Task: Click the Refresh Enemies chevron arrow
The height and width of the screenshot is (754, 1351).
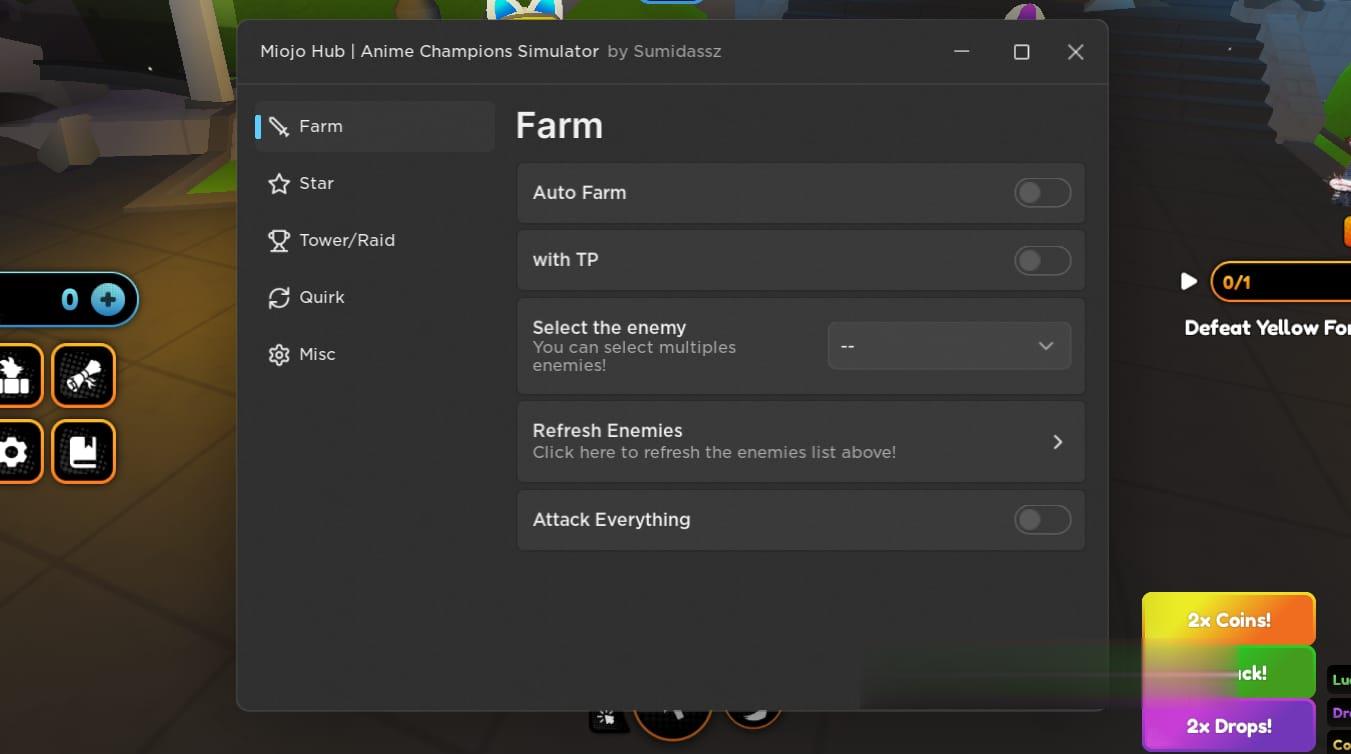Action: (x=1057, y=442)
